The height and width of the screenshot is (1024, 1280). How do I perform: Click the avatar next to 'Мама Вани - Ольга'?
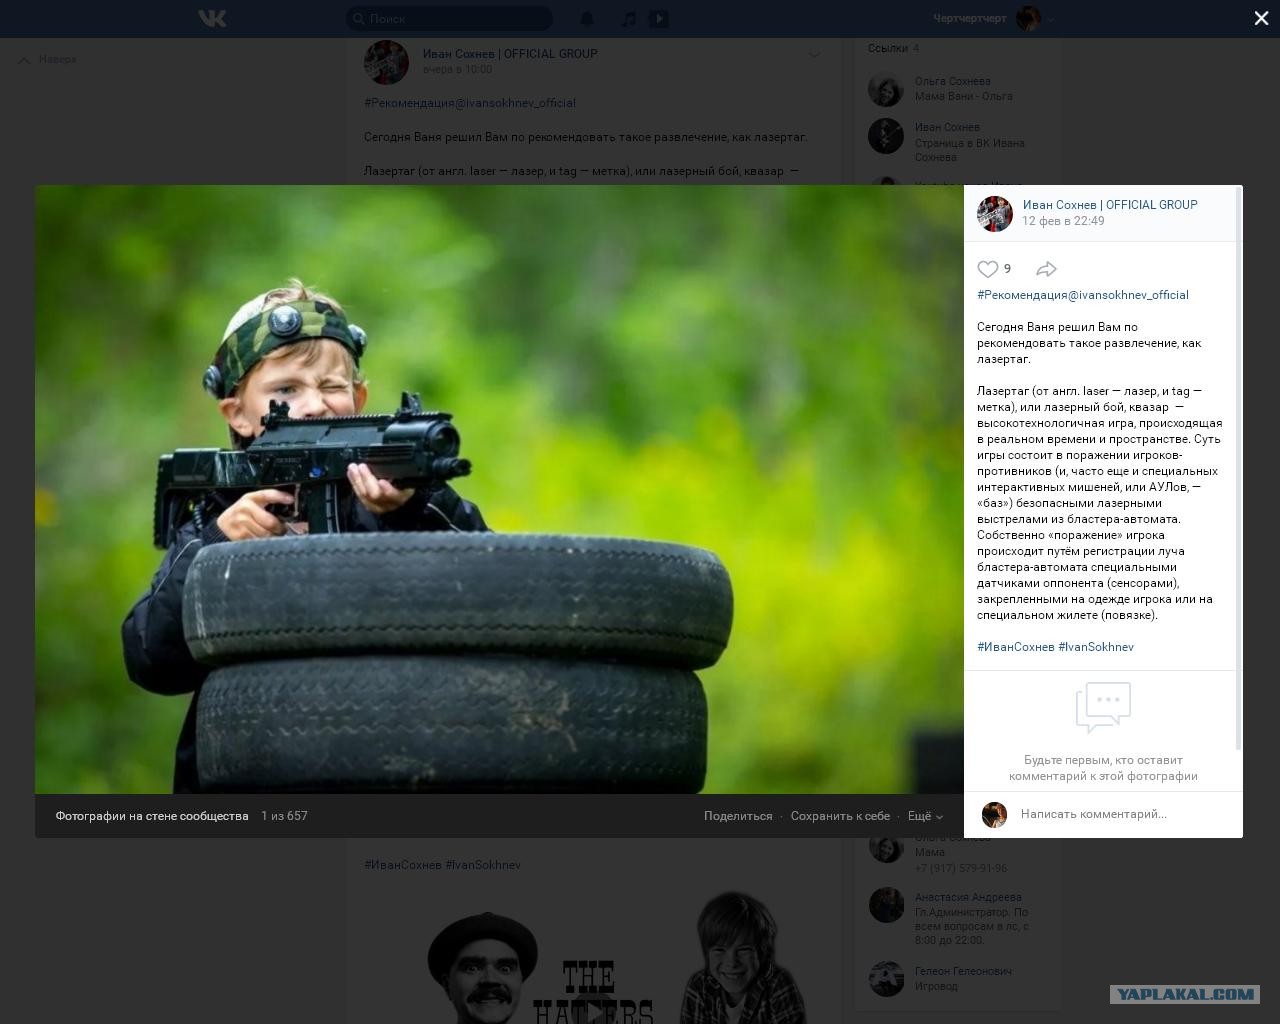point(886,89)
